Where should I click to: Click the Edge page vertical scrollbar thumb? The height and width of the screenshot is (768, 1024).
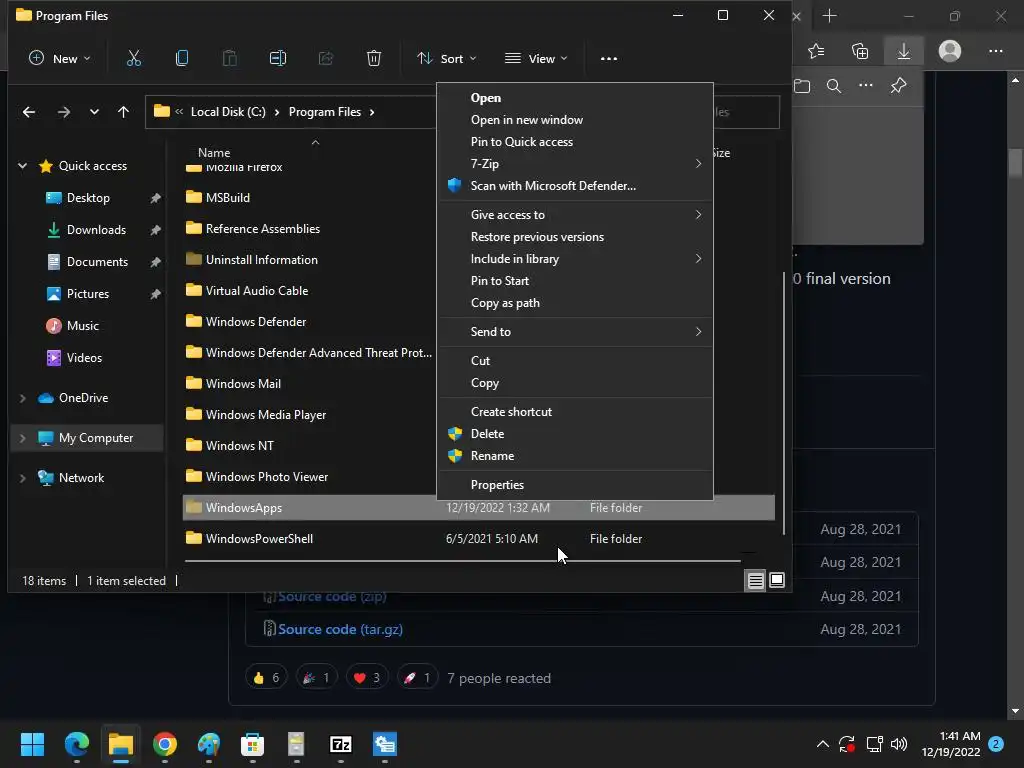[x=1015, y=163]
